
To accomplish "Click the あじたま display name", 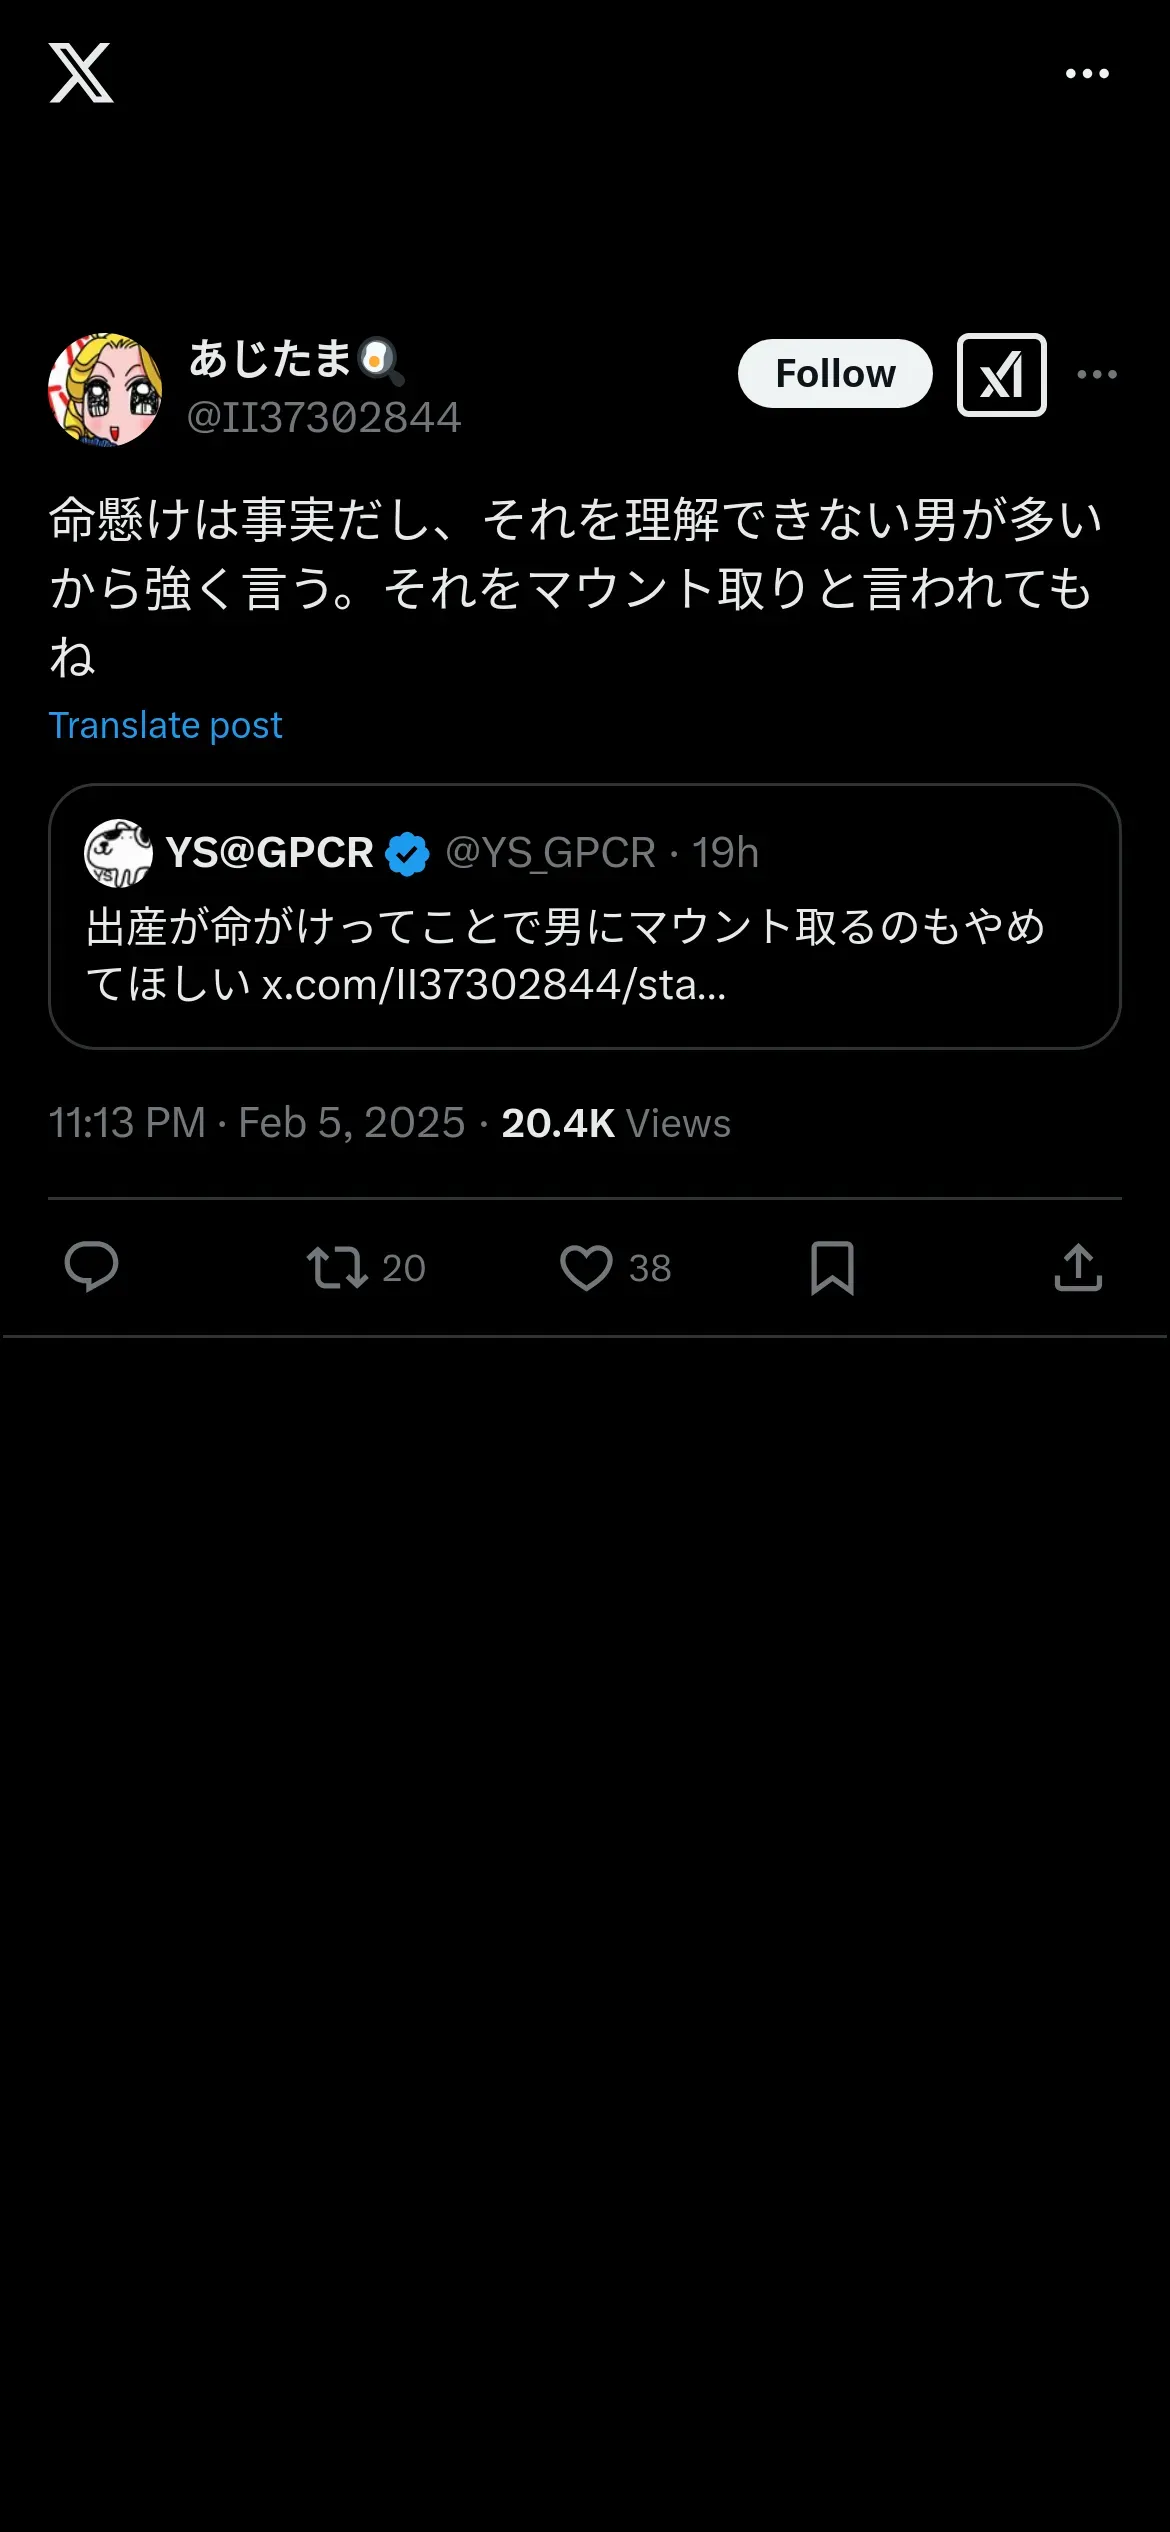I will tap(270, 359).
